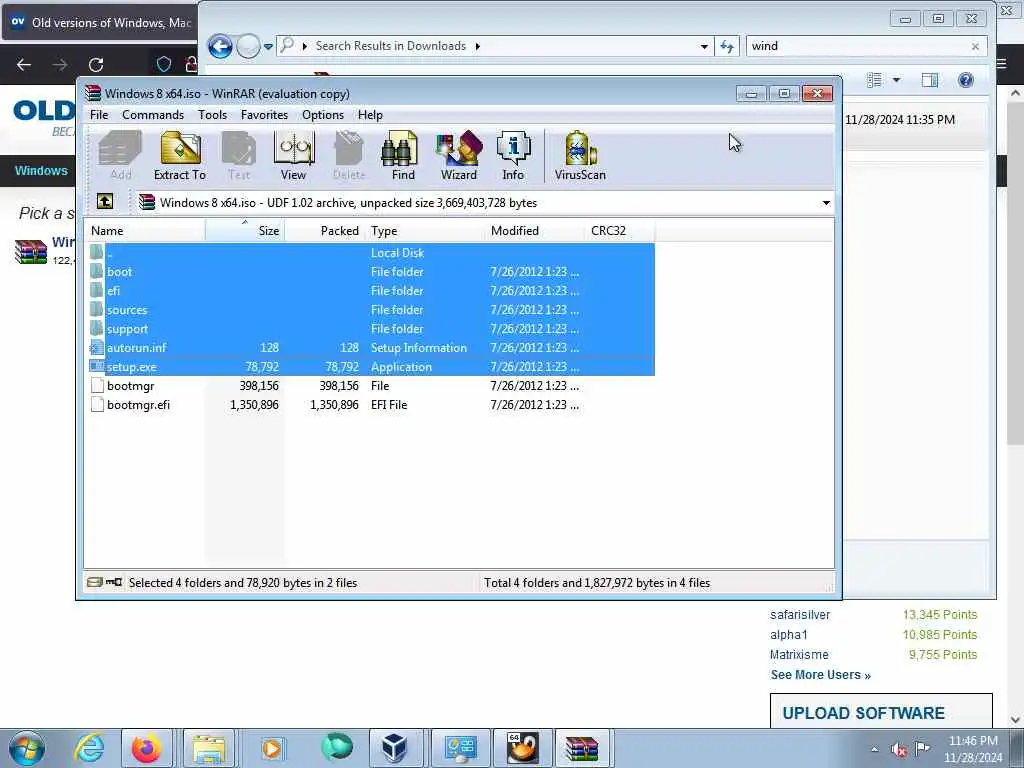1024x768 pixels.
Task: Click Explorer window back arrow button
Action: pos(220,46)
